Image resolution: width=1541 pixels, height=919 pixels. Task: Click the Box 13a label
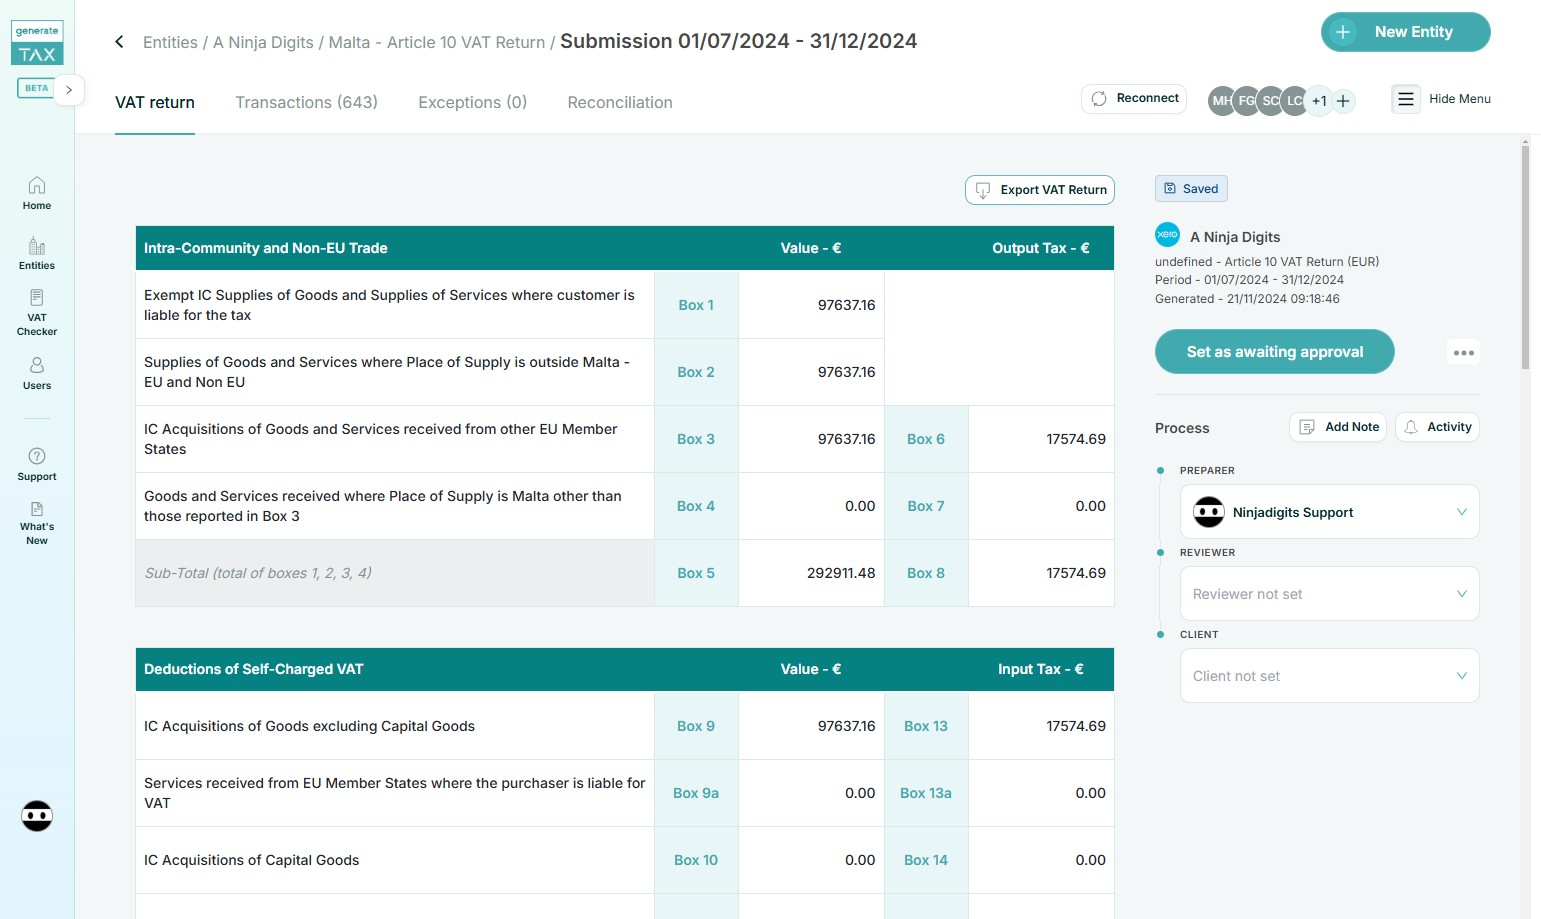coord(926,793)
